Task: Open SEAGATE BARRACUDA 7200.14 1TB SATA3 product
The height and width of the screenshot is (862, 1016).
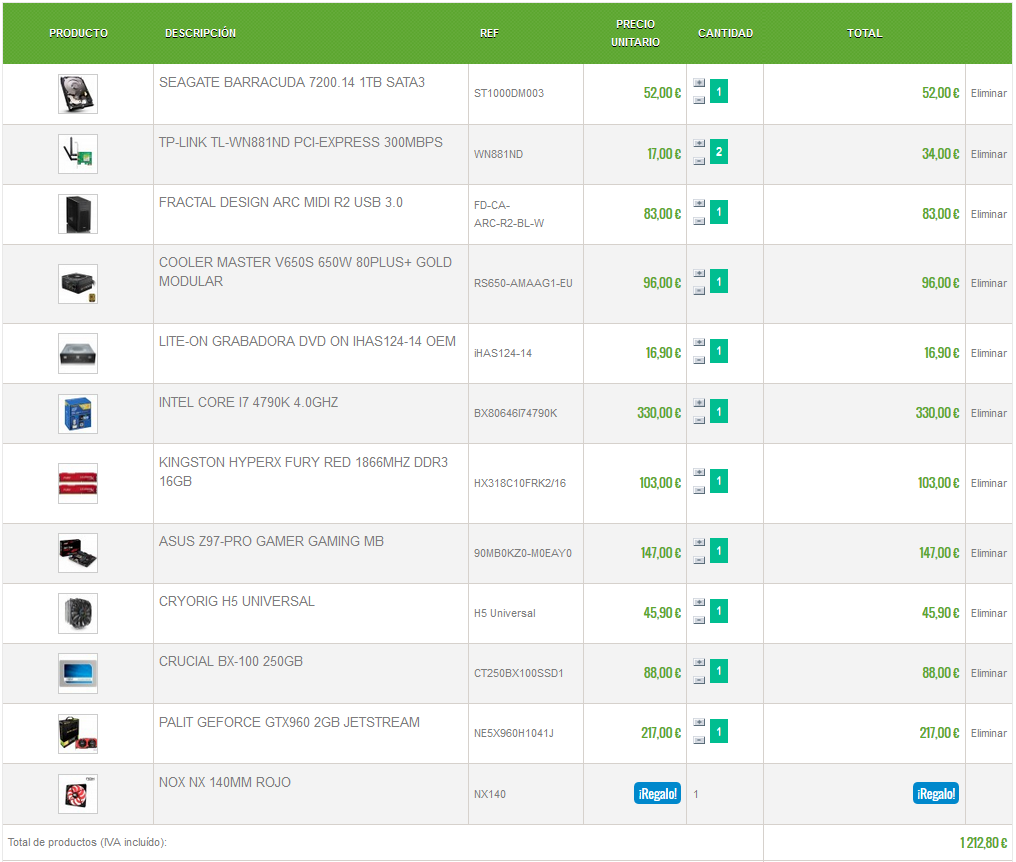Action: point(292,82)
